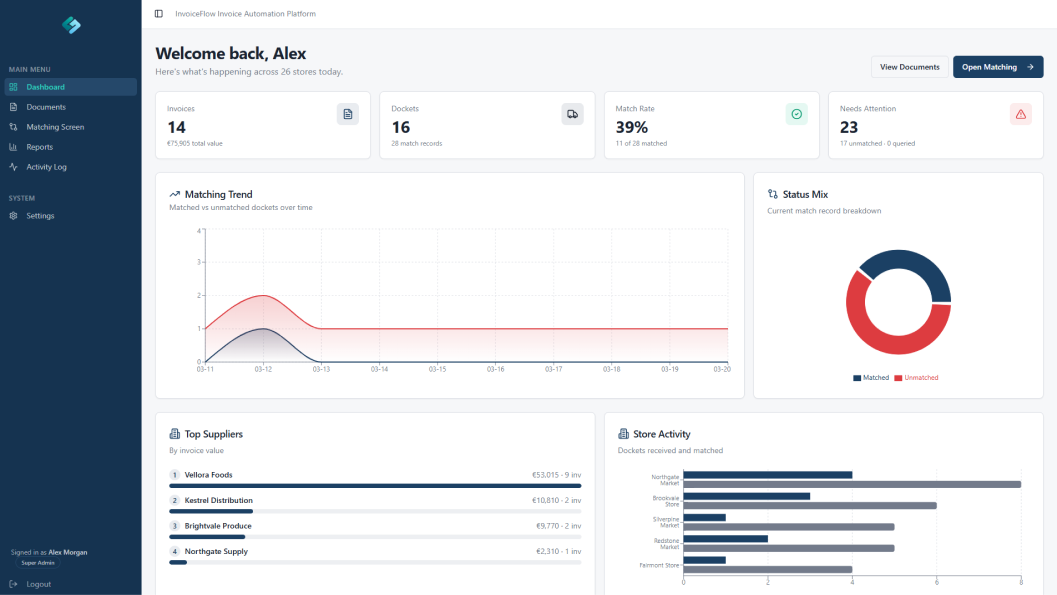Click the '€10,810 · 2 inv' value
Image resolution: width=1057 pixels, height=595 pixels.
[x=556, y=501]
